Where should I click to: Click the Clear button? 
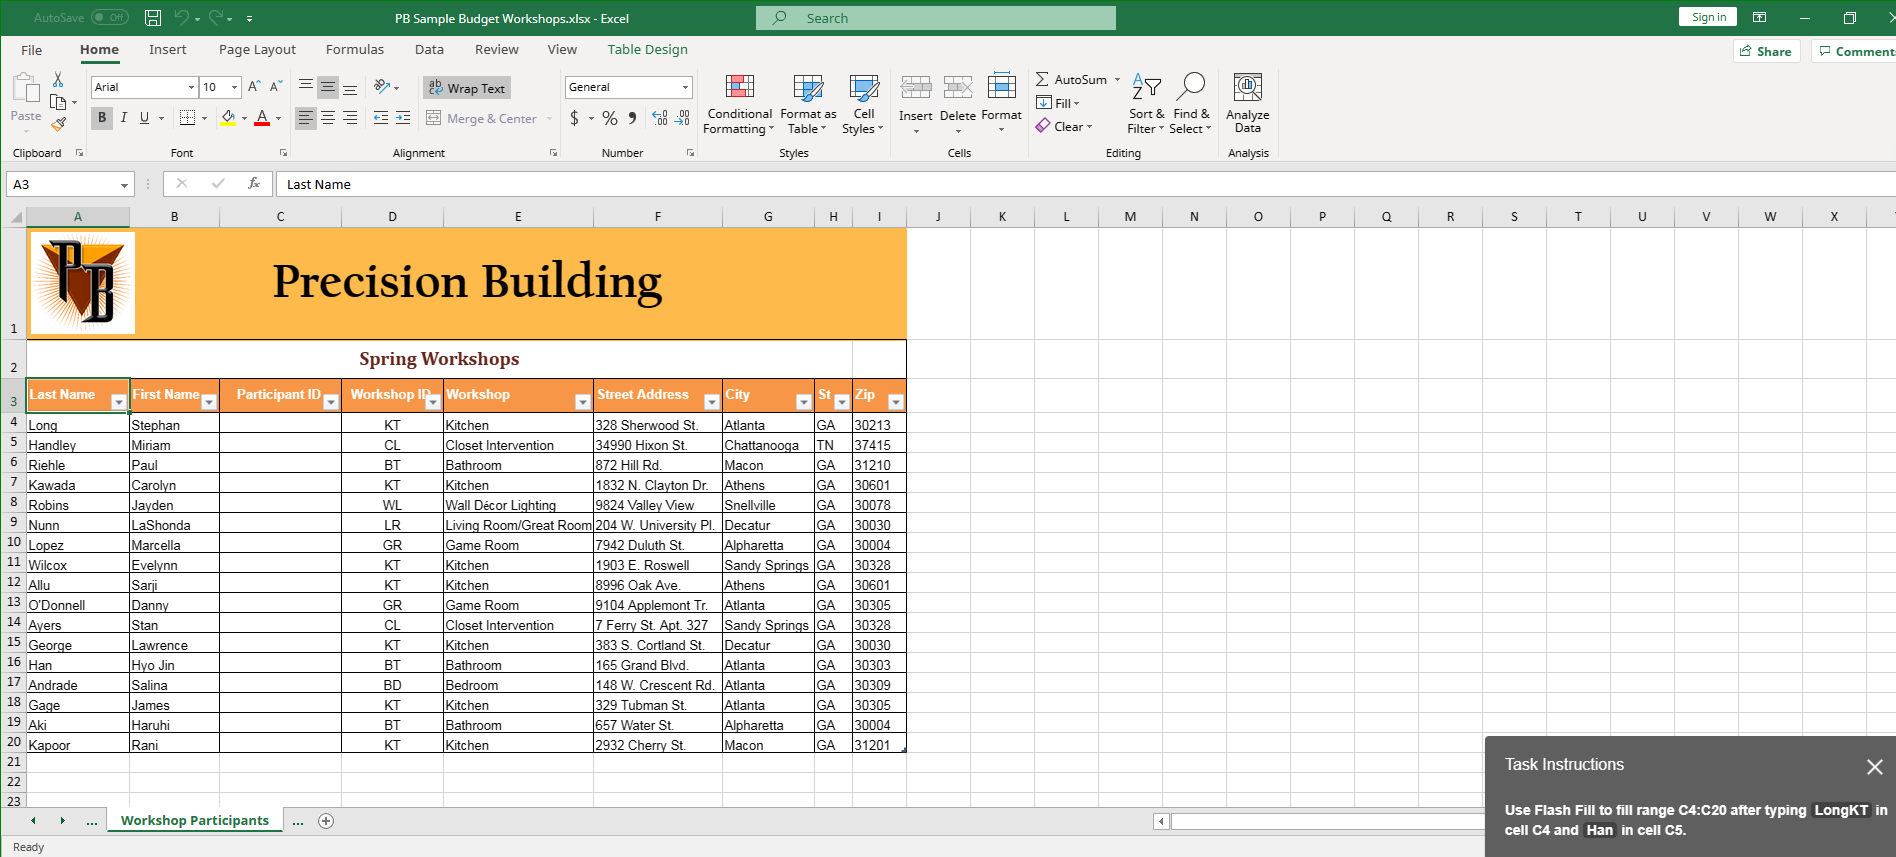pos(1064,127)
